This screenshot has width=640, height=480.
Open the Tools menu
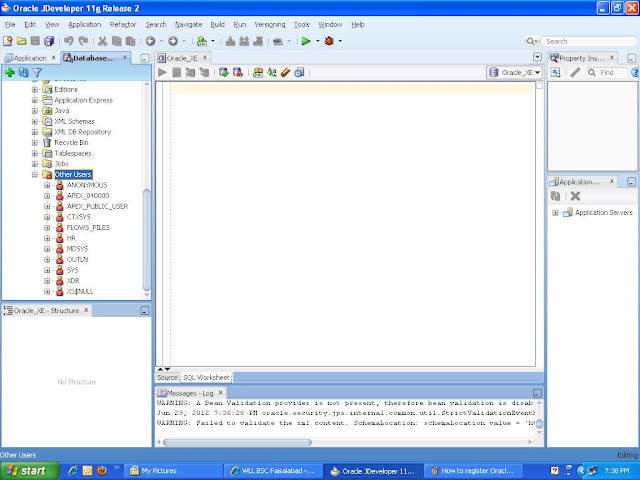[x=302, y=24]
